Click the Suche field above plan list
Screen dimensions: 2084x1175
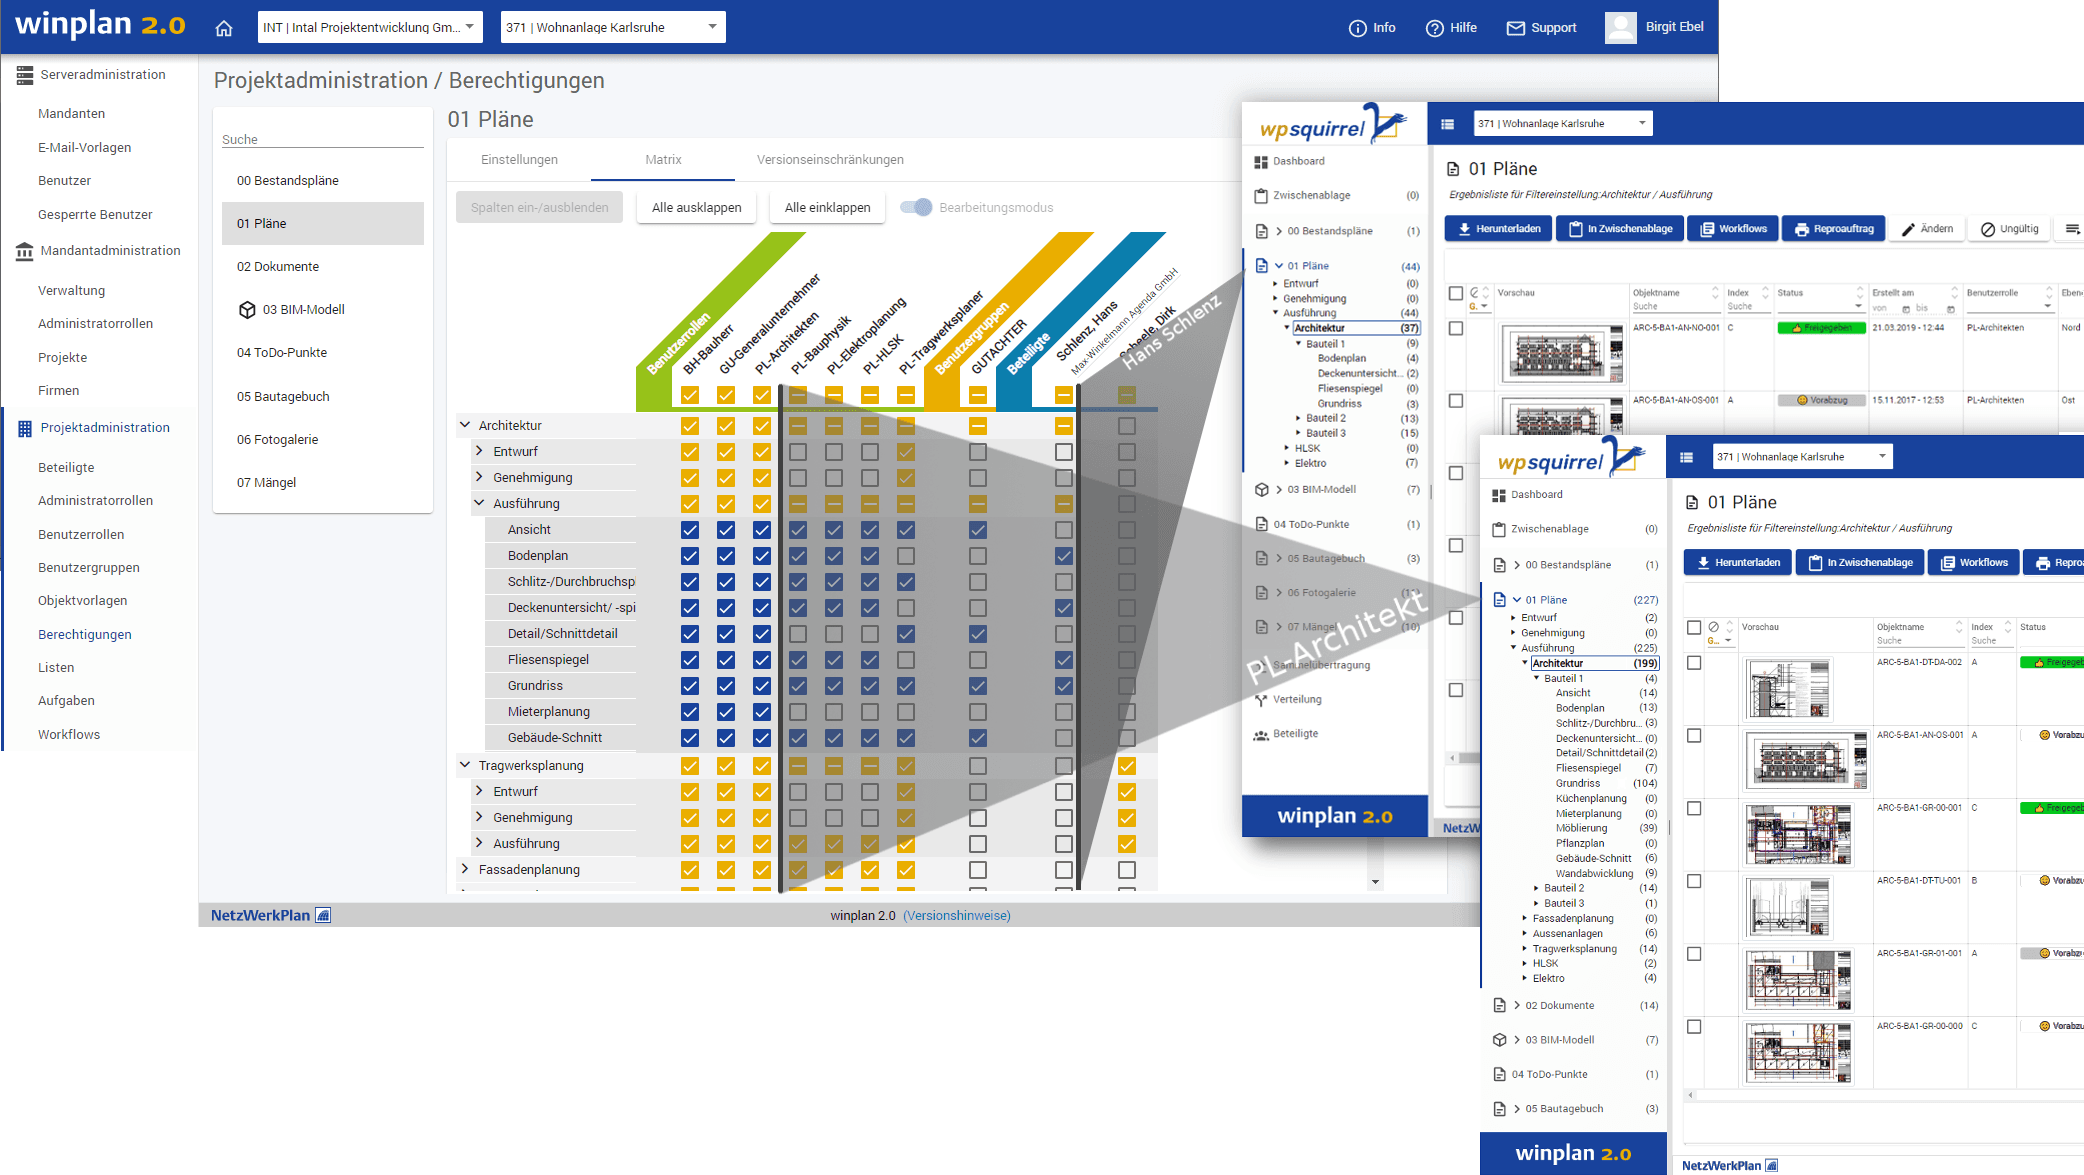click(x=323, y=140)
